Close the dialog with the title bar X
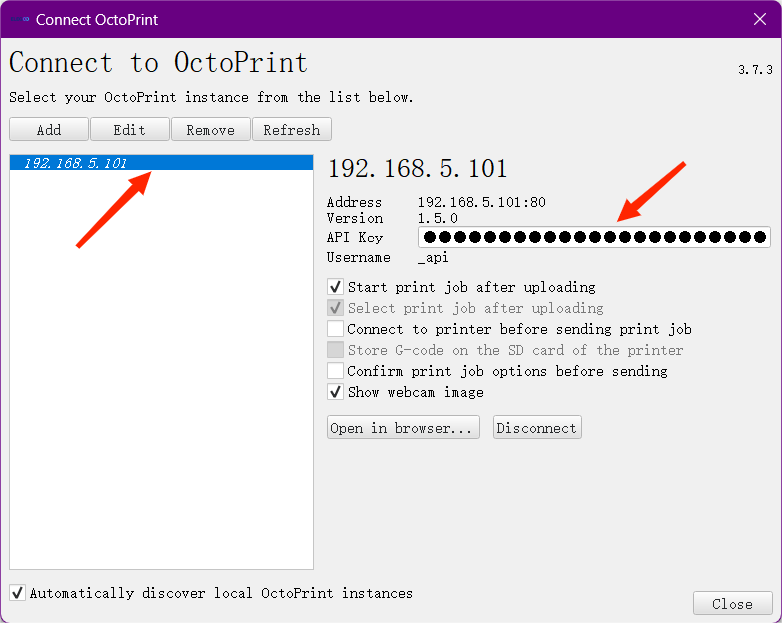Screen dimensions: 782x623 point(759,19)
